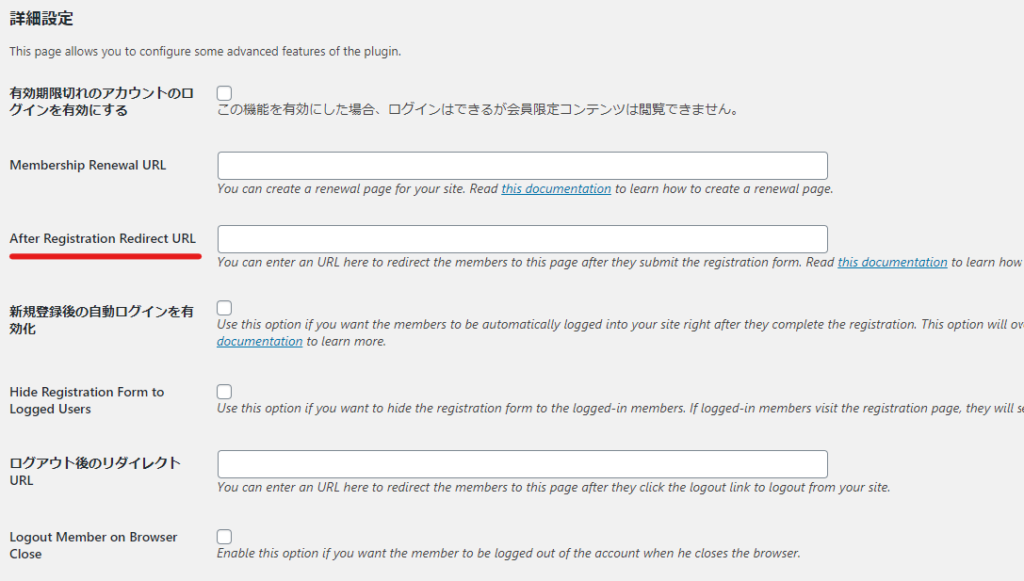Click the 有効期限切れのアカウント label text

[x=101, y=101]
